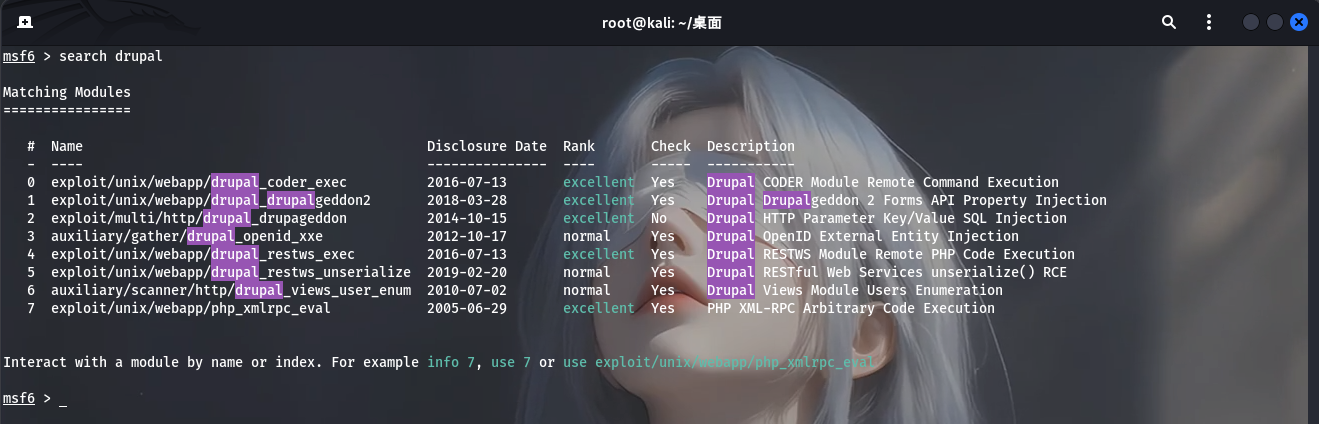
Task: Click module exploit/unix/webapp/drupal_restws_exec
Action: tap(203, 254)
